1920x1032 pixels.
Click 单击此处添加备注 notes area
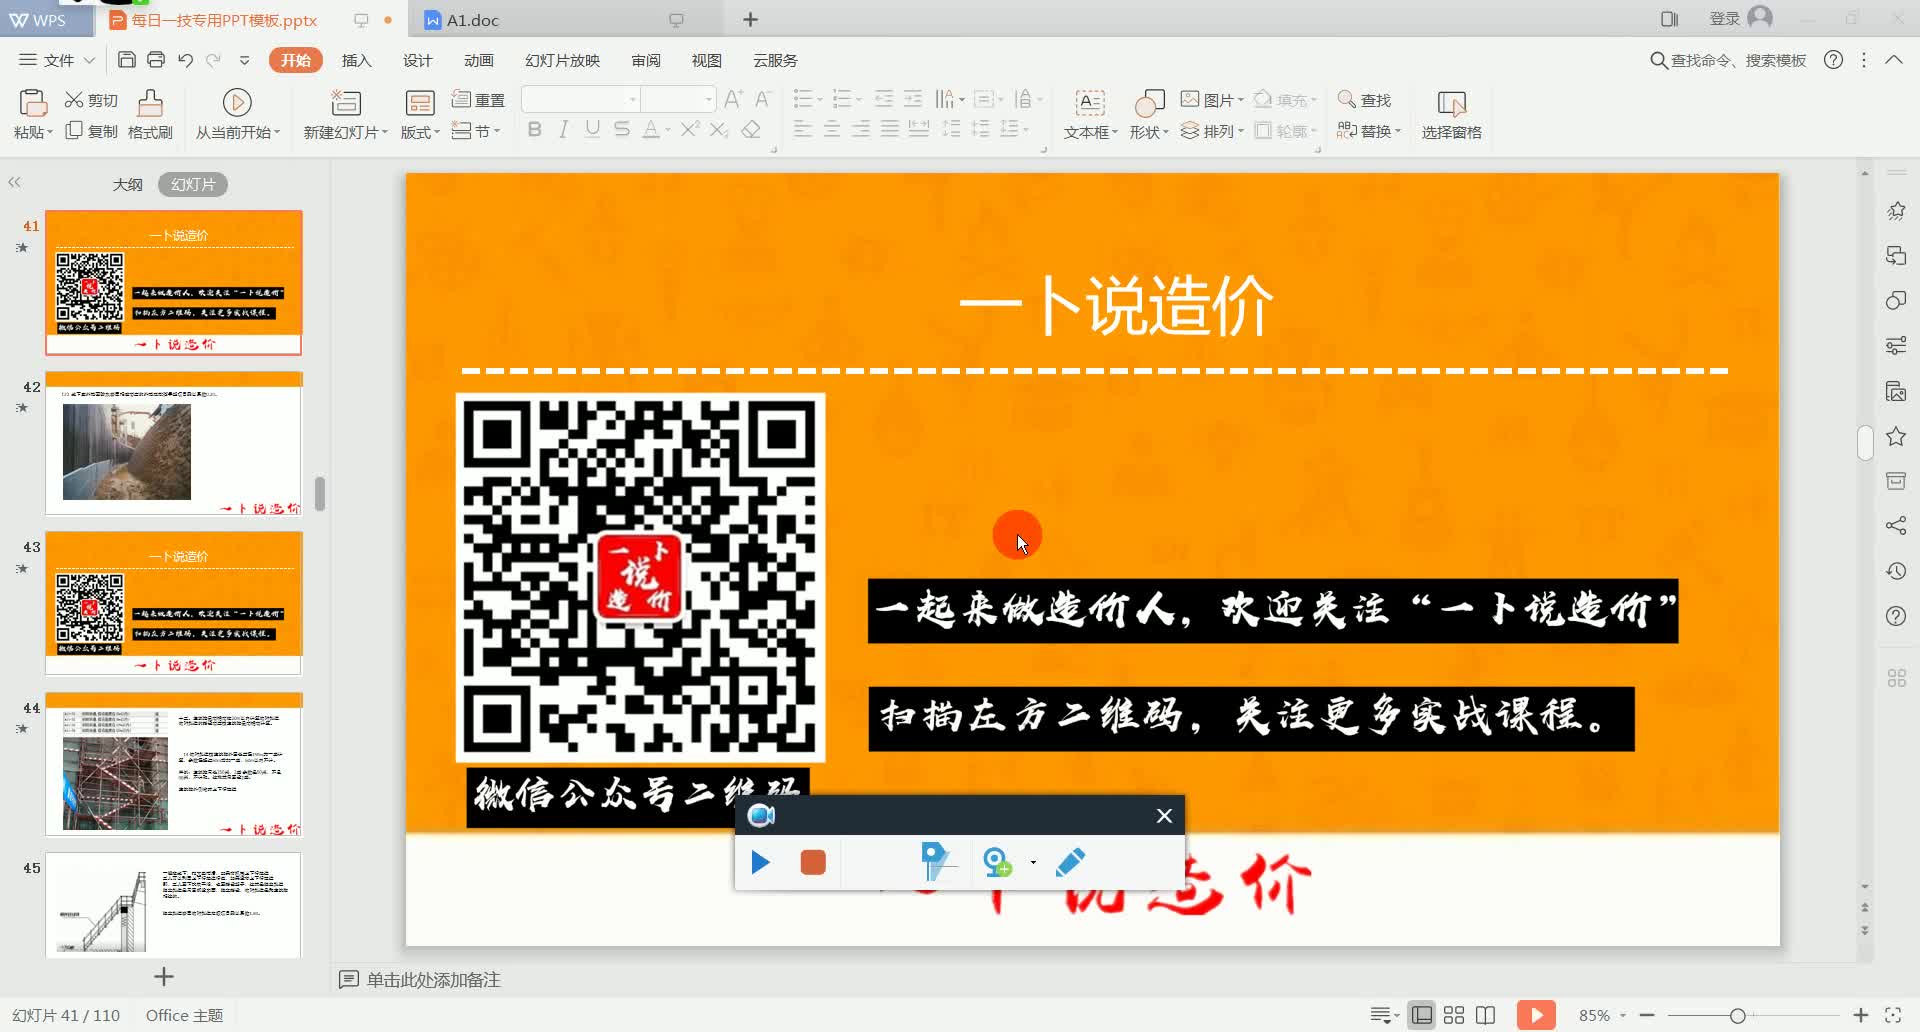[433, 980]
